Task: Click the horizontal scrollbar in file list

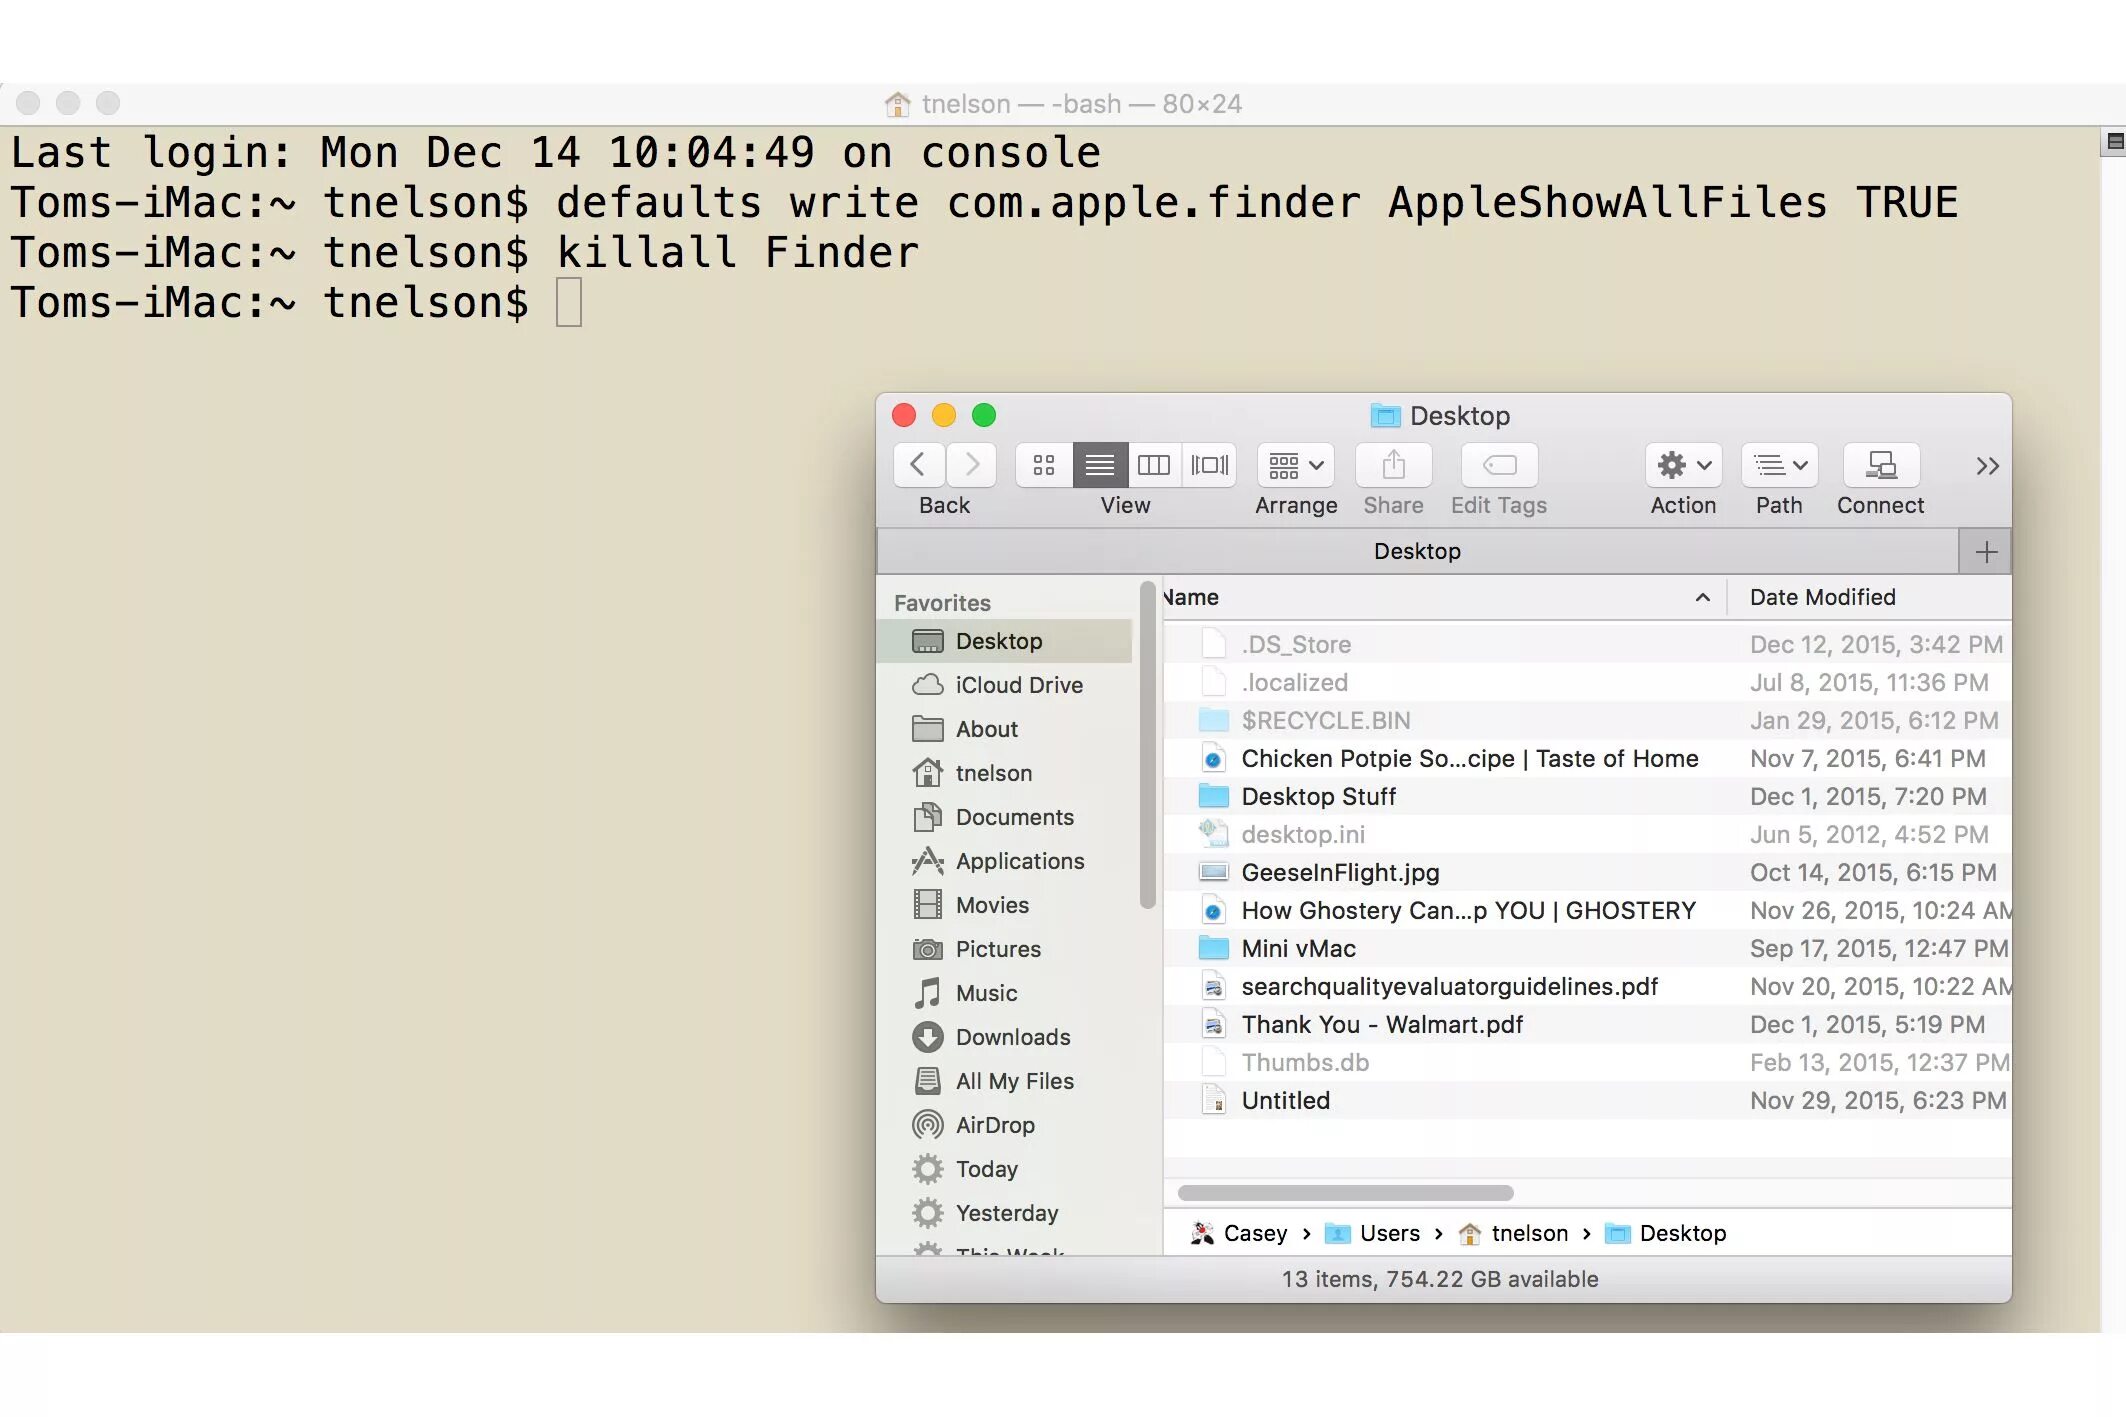Action: pos(1345,1193)
